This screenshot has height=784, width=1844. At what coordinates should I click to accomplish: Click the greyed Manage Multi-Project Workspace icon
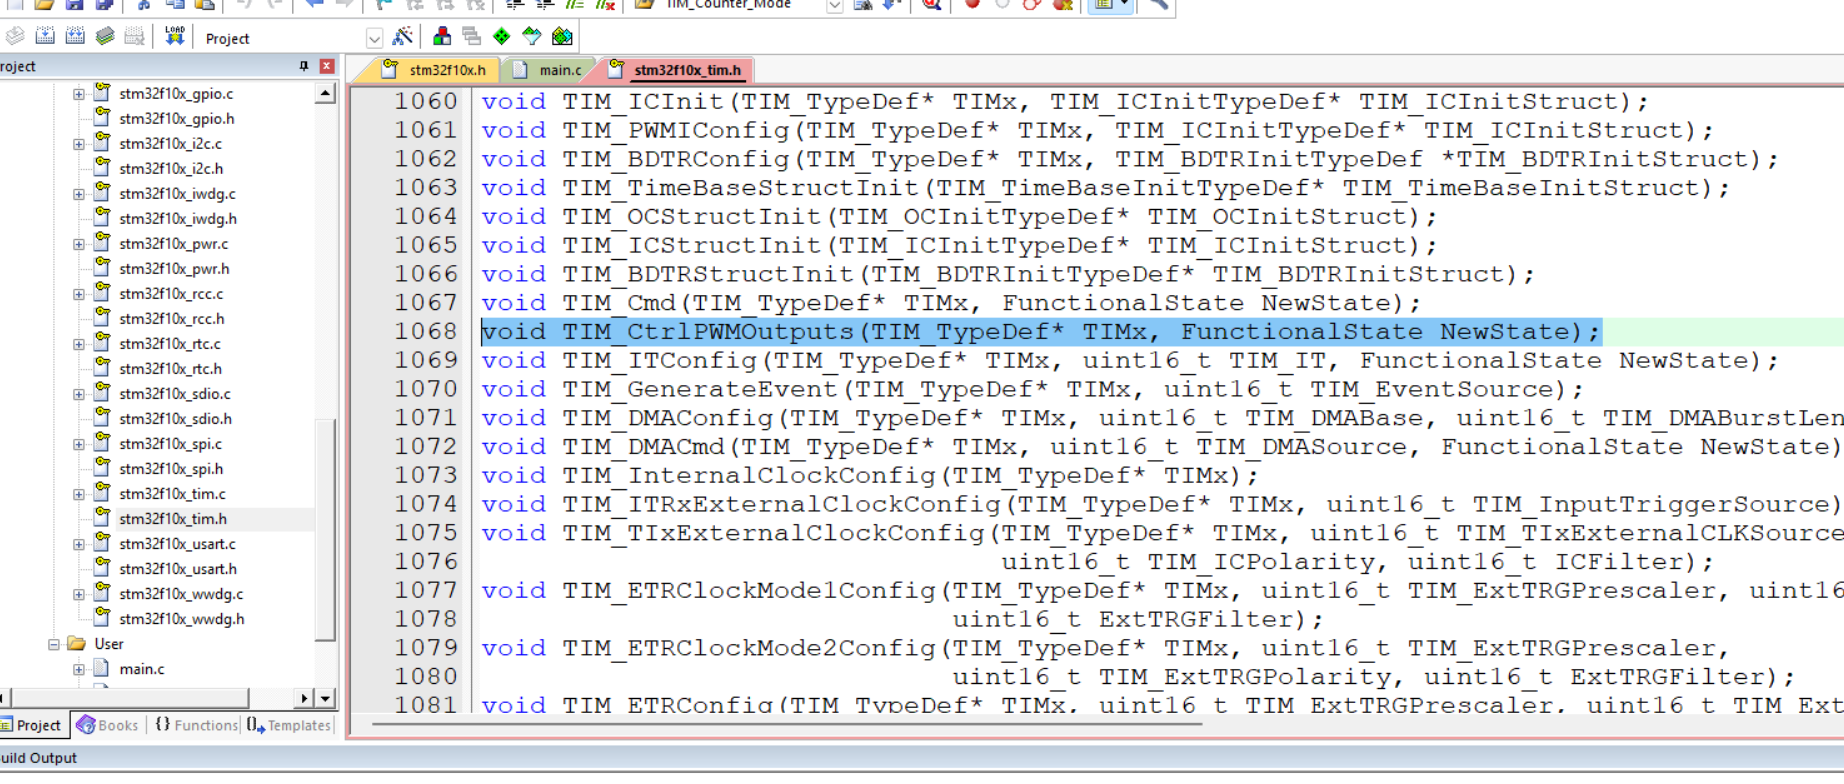[472, 37]
